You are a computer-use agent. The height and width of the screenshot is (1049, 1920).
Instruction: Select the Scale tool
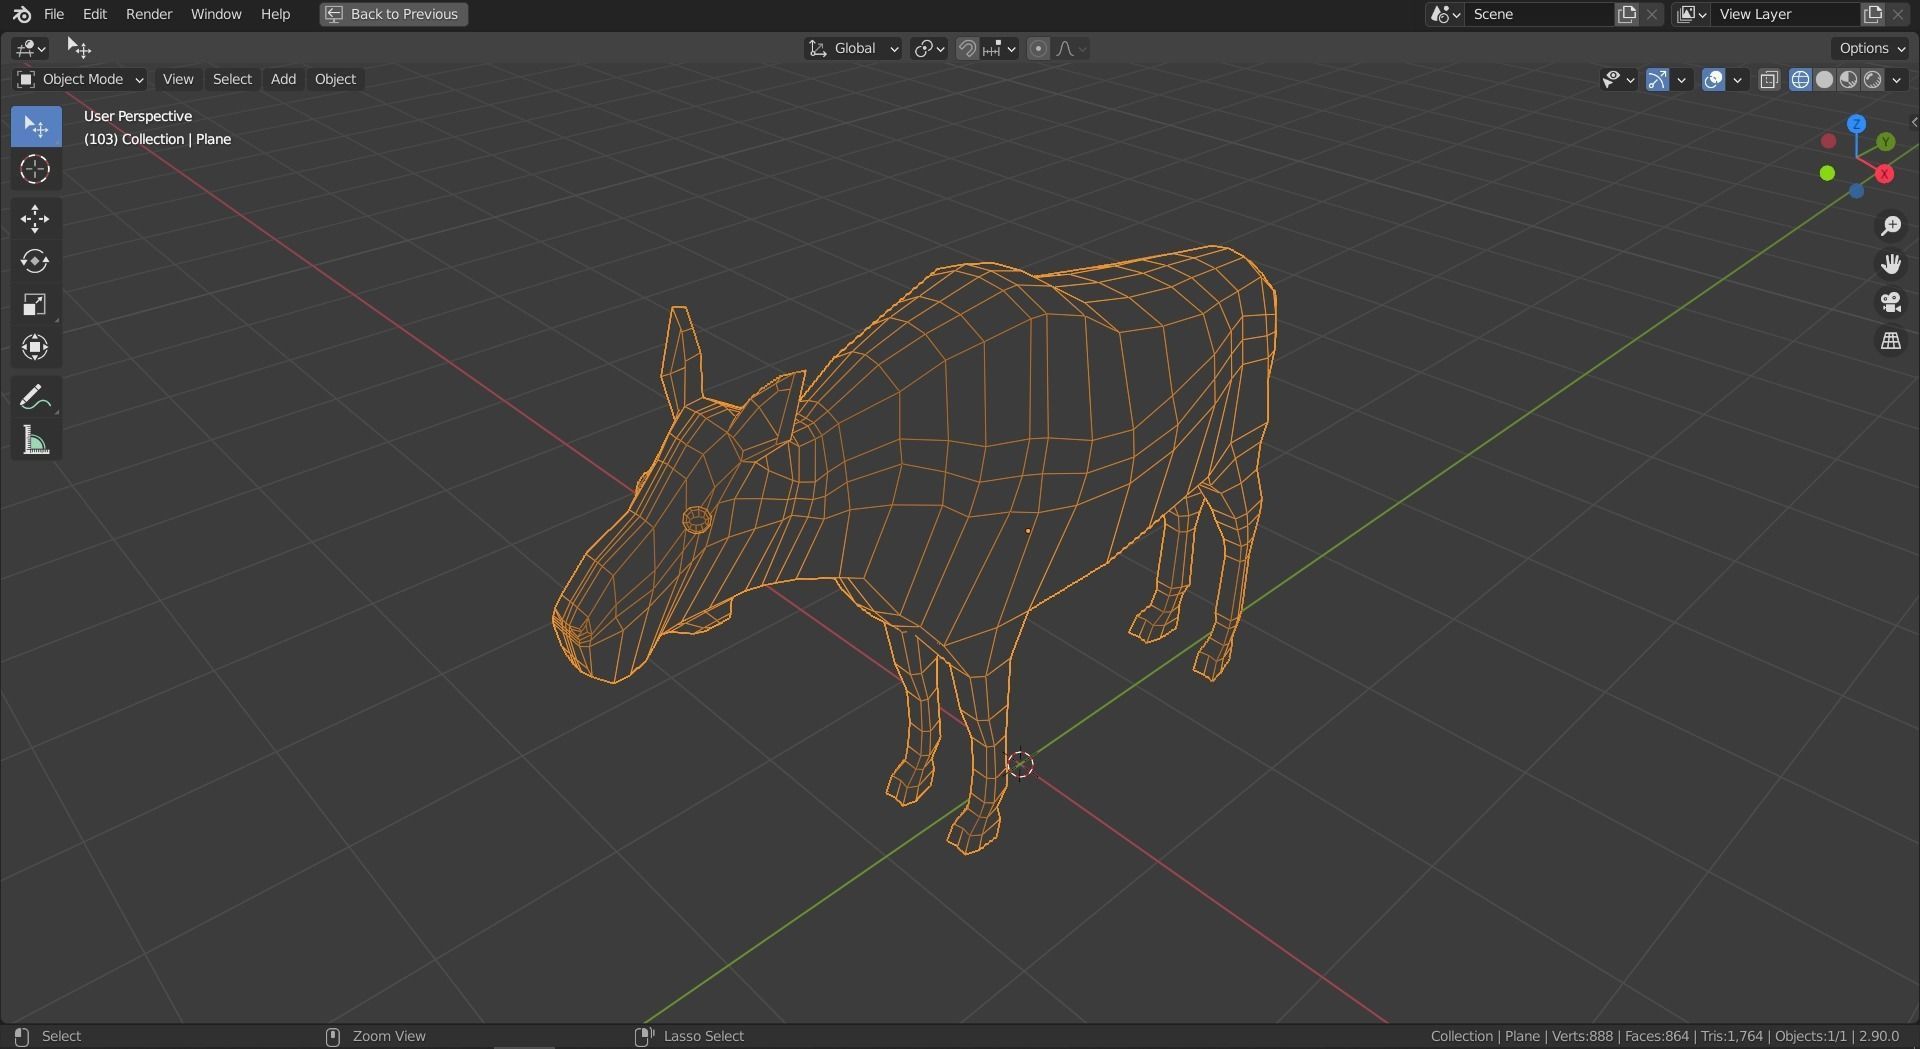pos(36,305)
